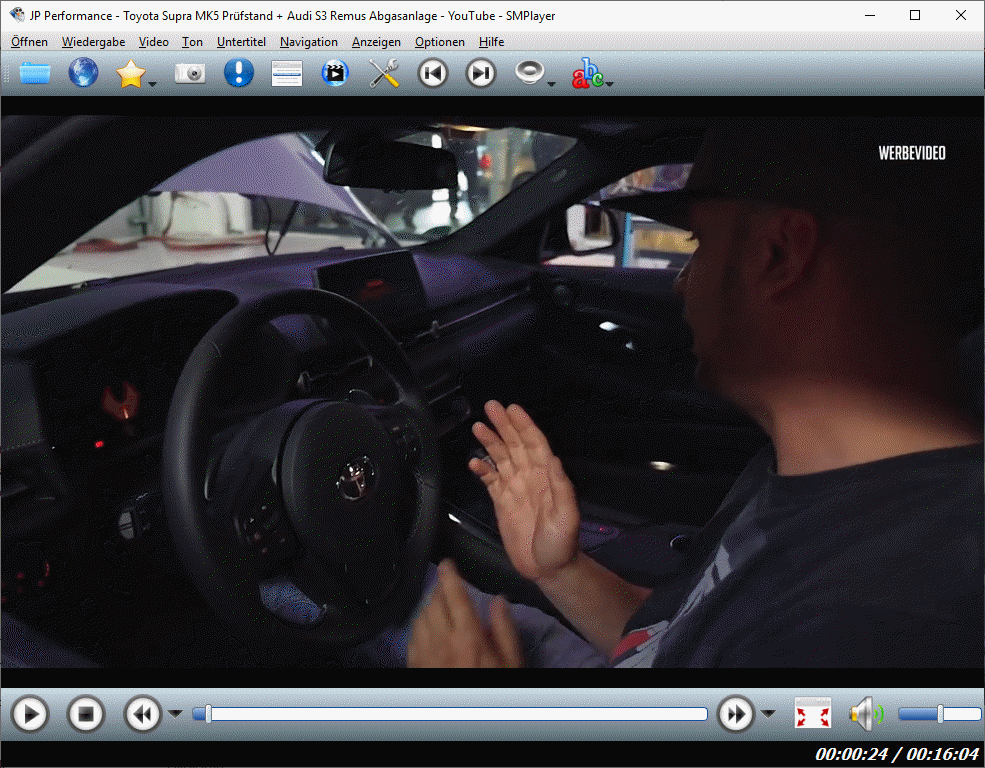Click the volume slider bar
Screen dimensions: 985x768
(x=940, y=714)
